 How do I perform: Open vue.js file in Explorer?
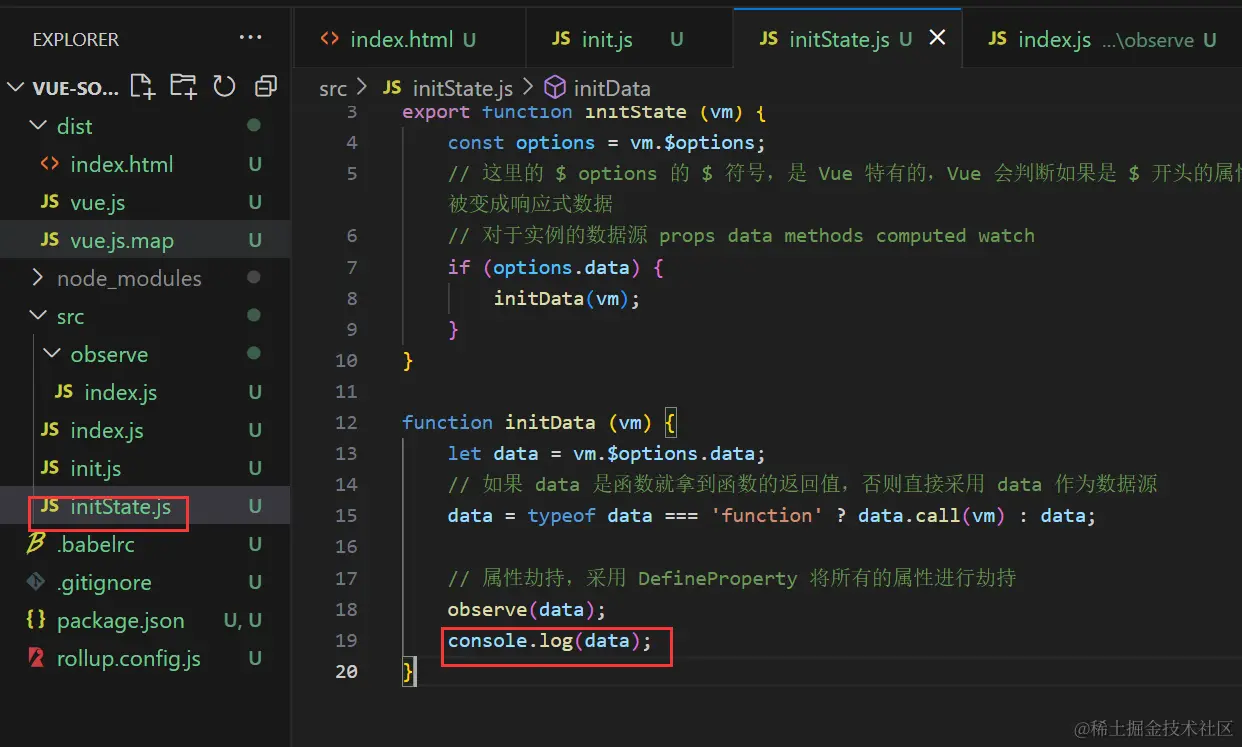pyautogui.click(x=98, y=202)
